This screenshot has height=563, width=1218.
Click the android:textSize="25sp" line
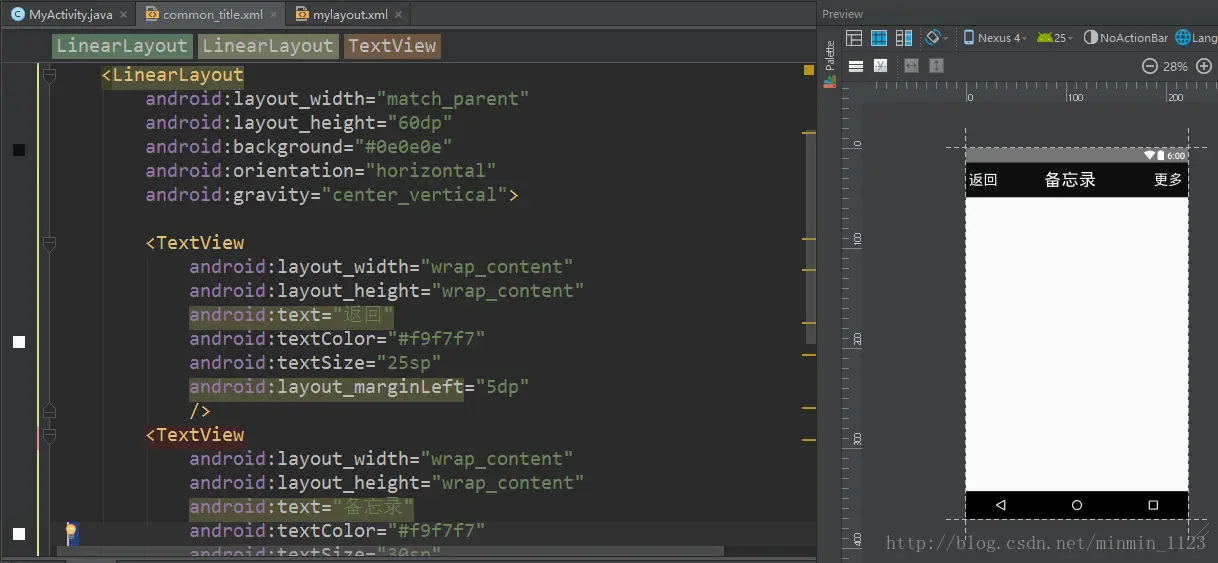pos(315,363)
